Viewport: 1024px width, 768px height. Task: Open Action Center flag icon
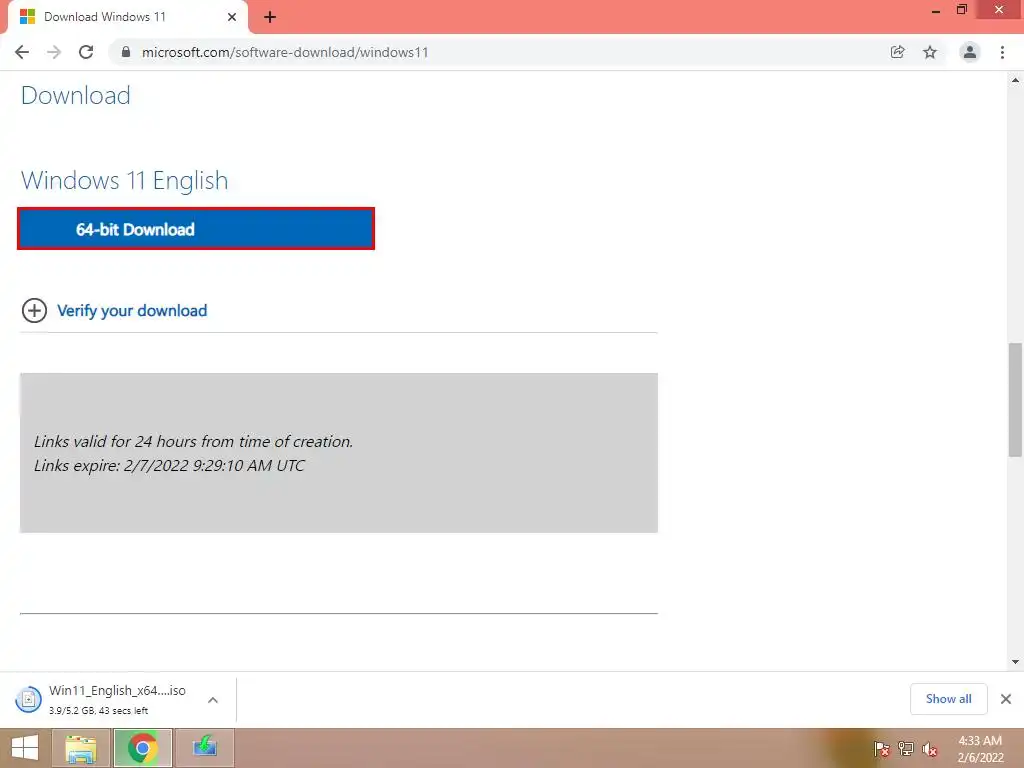pos(881,748)
